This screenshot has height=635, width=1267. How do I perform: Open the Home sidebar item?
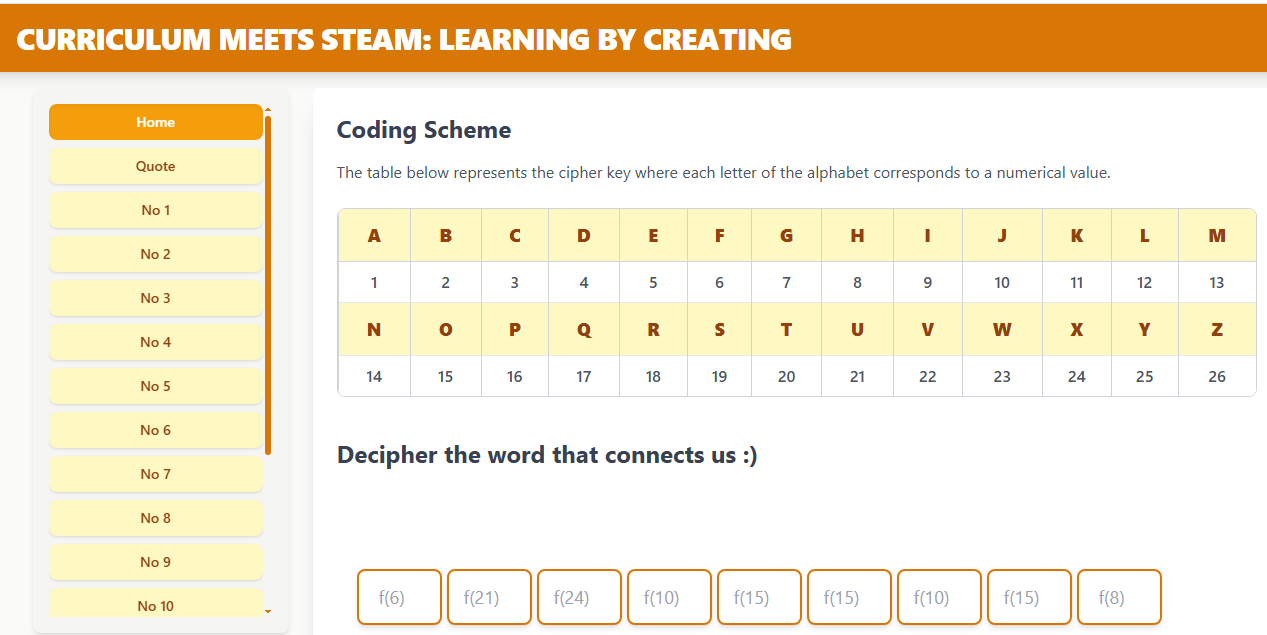tap(156, 122)
